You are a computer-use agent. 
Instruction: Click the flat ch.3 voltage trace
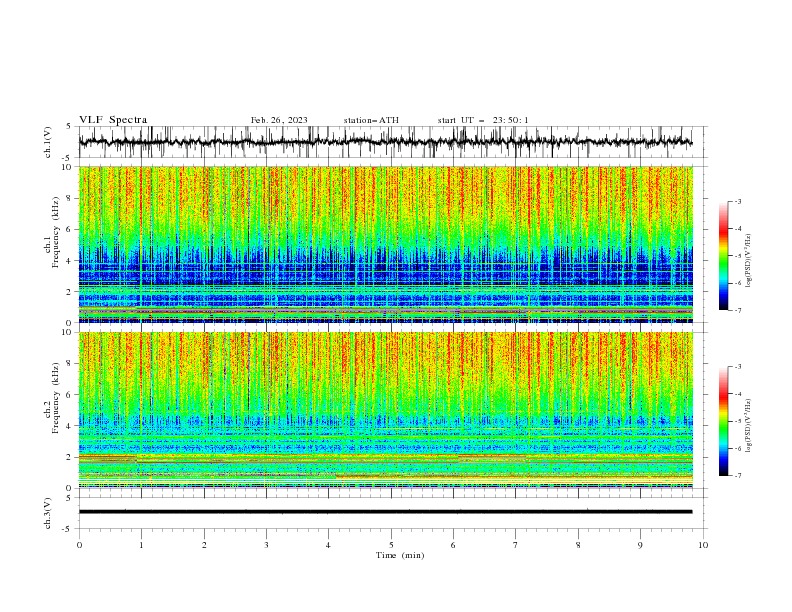tap(385, 512)
